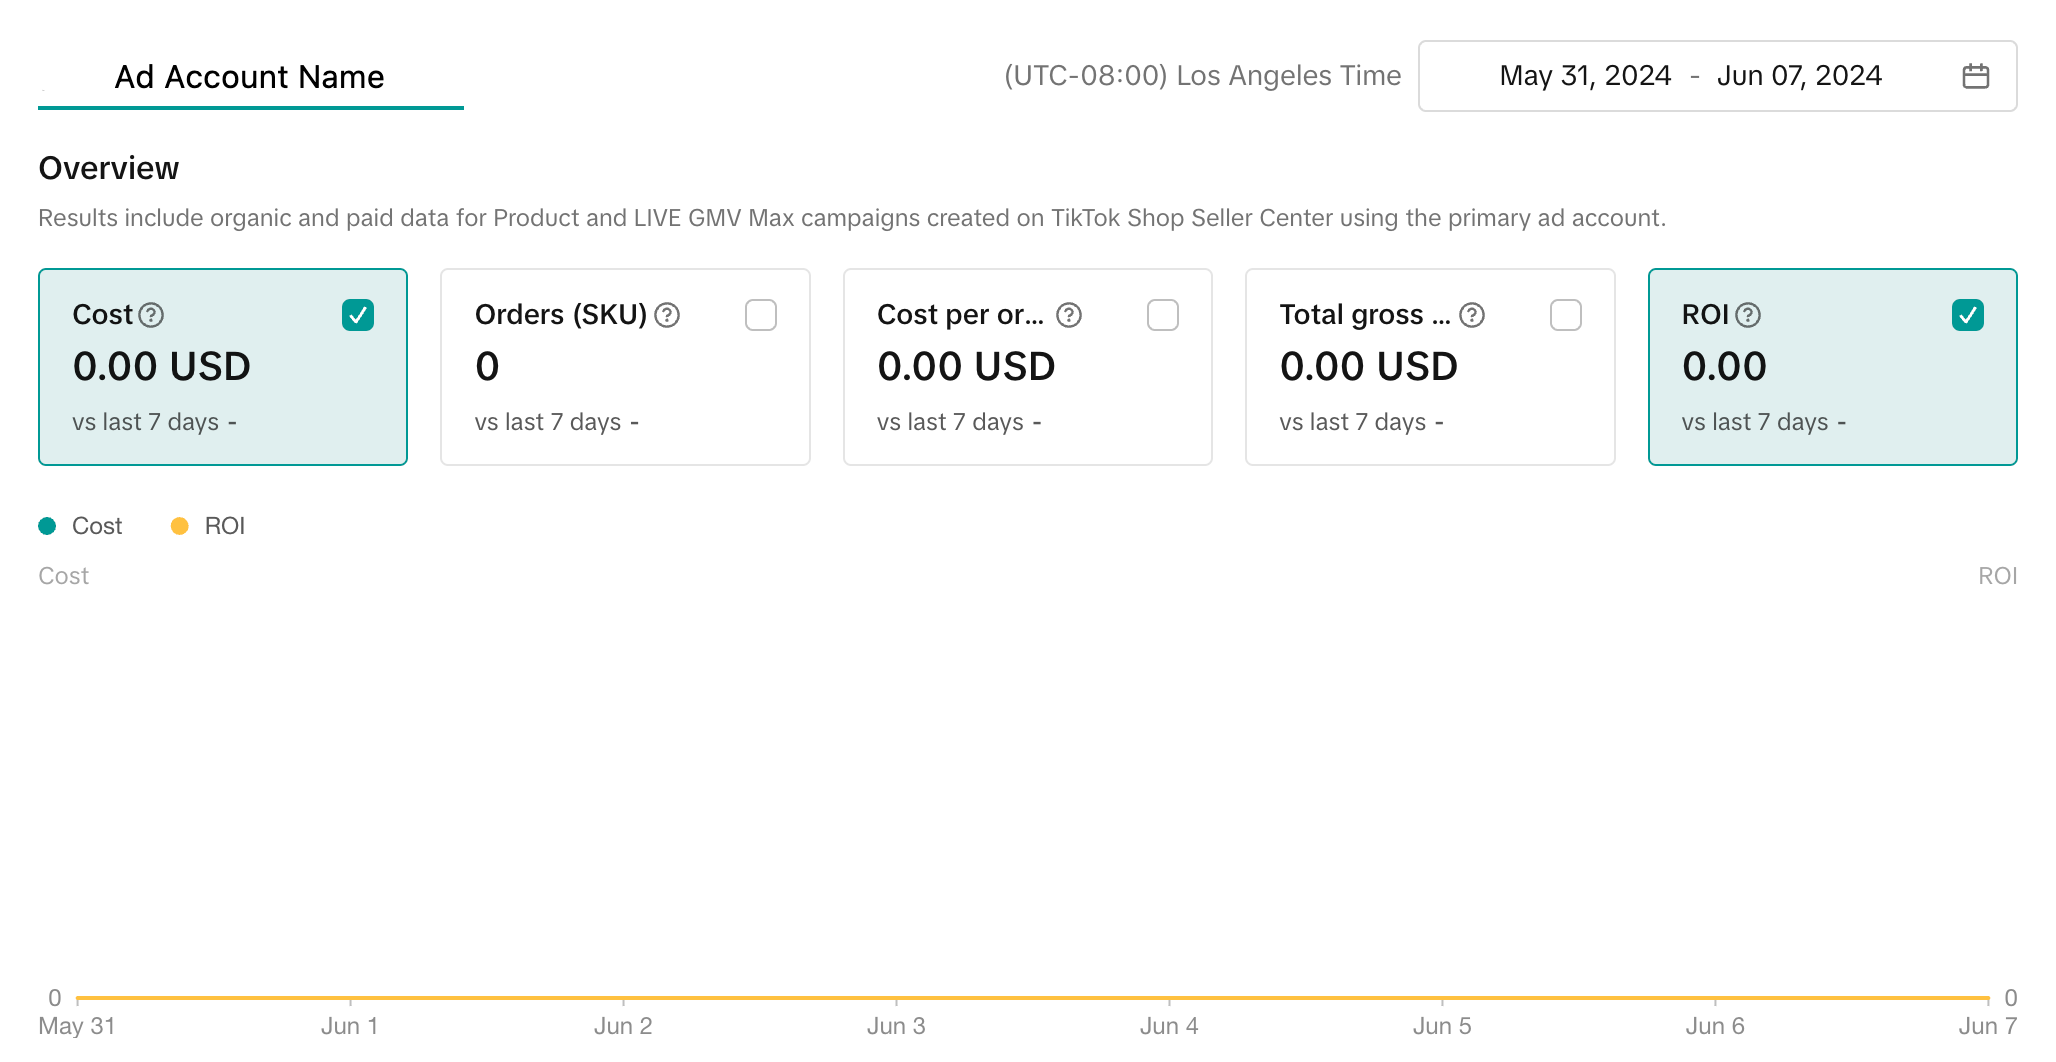Click the Cost per order help icon
The height and width of the screenshot is (1062, 2056).
click(1069, 315)
